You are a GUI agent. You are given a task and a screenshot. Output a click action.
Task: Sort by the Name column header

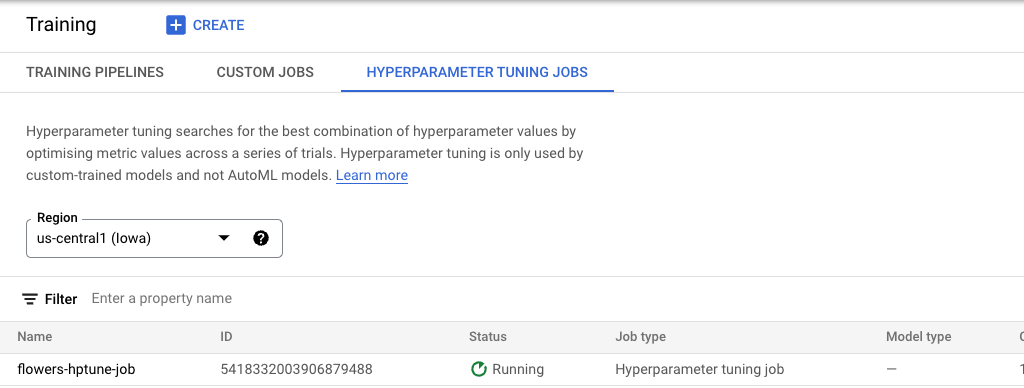[x=35, y=337]
